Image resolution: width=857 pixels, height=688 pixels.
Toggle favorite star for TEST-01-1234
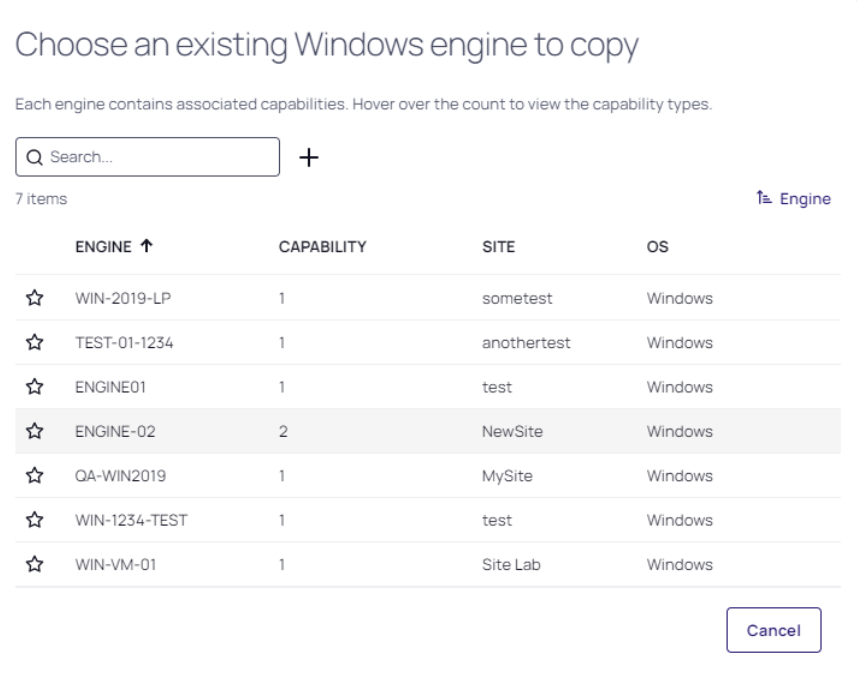[x=35, y=343]
